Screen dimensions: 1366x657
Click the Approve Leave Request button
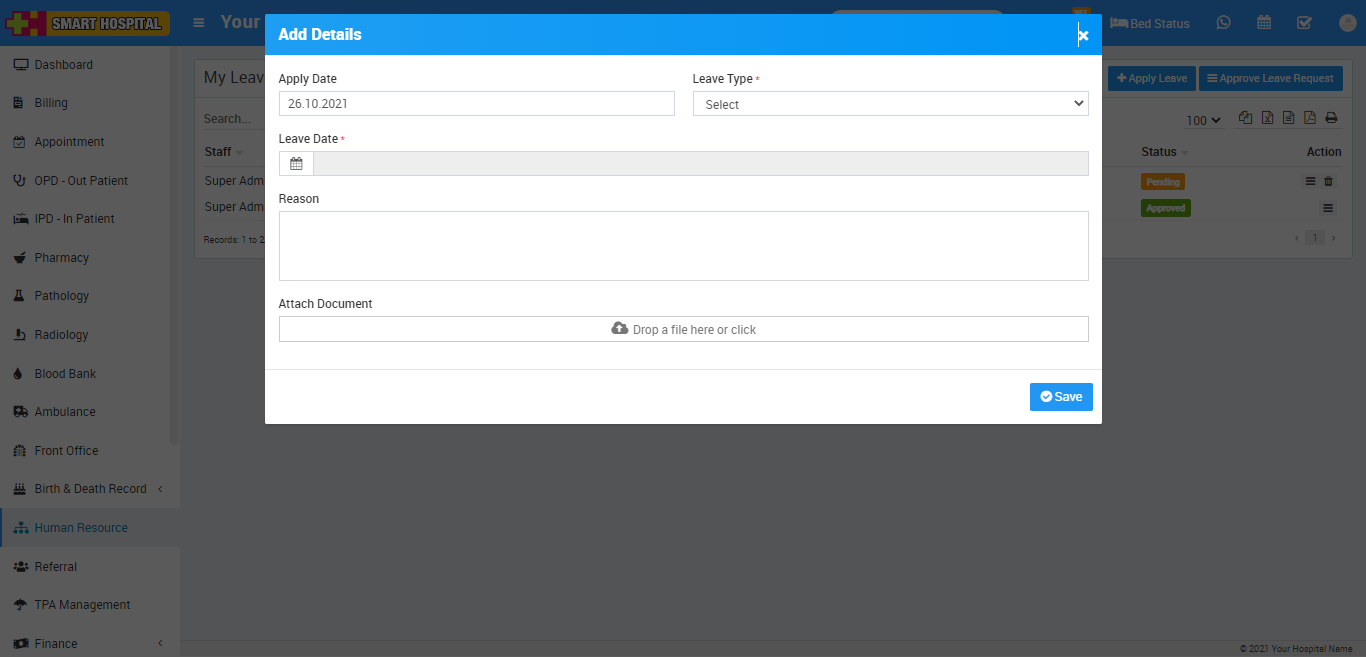tap(1269, 78)
